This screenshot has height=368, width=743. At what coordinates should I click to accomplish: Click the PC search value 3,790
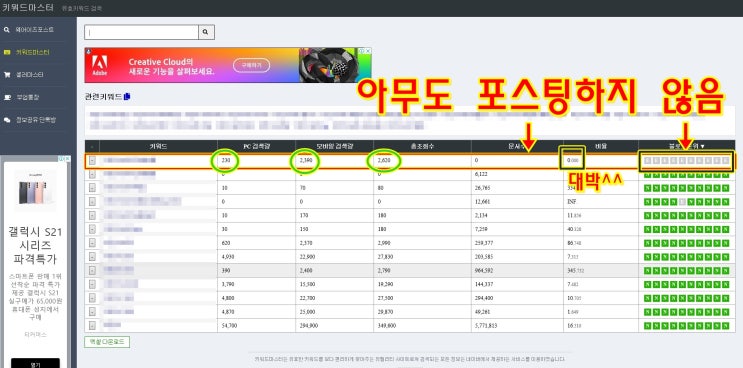(227, 284)
